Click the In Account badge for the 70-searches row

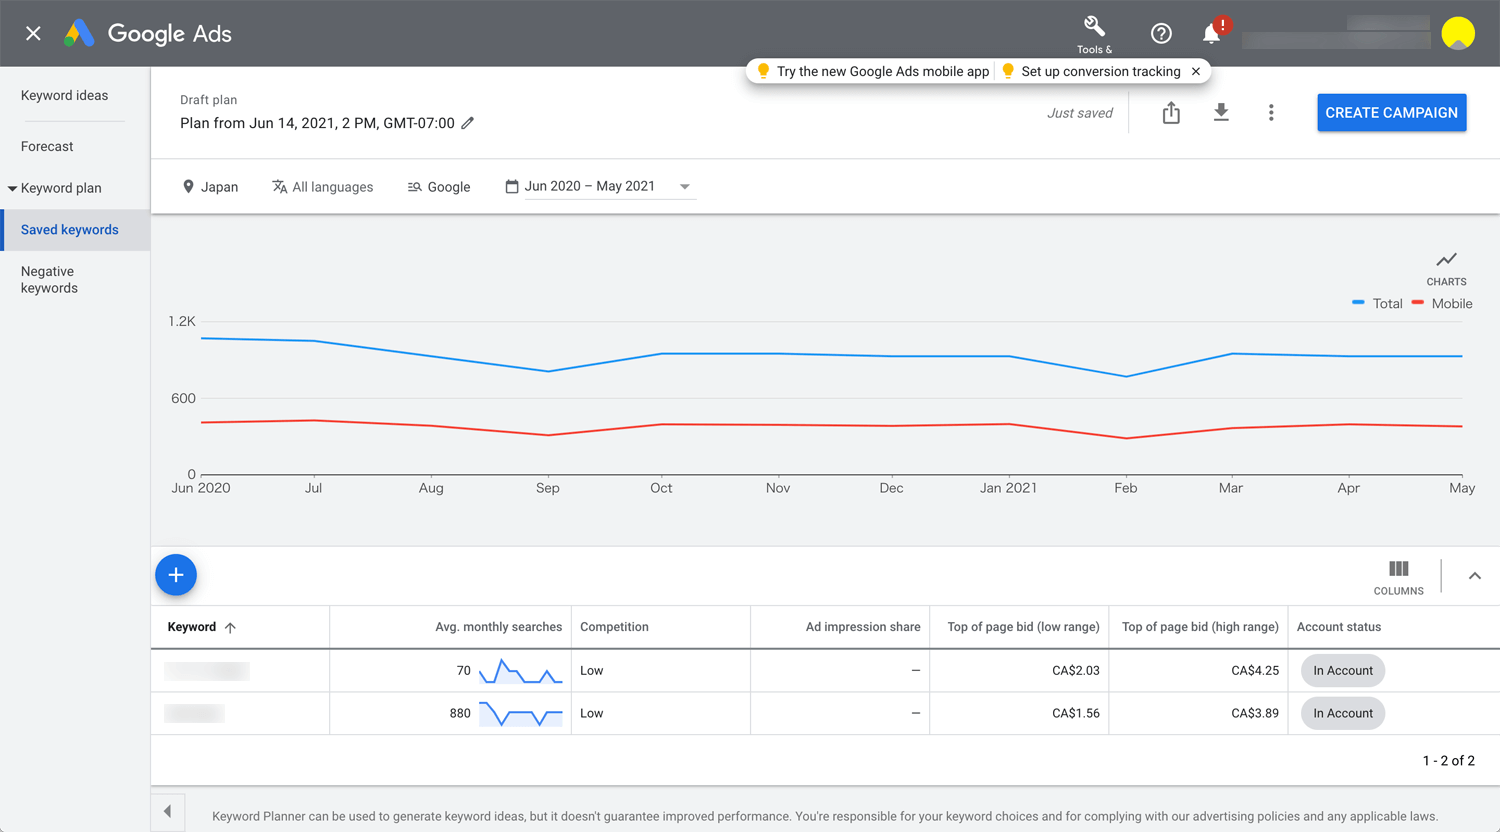tap(1343, 671)
